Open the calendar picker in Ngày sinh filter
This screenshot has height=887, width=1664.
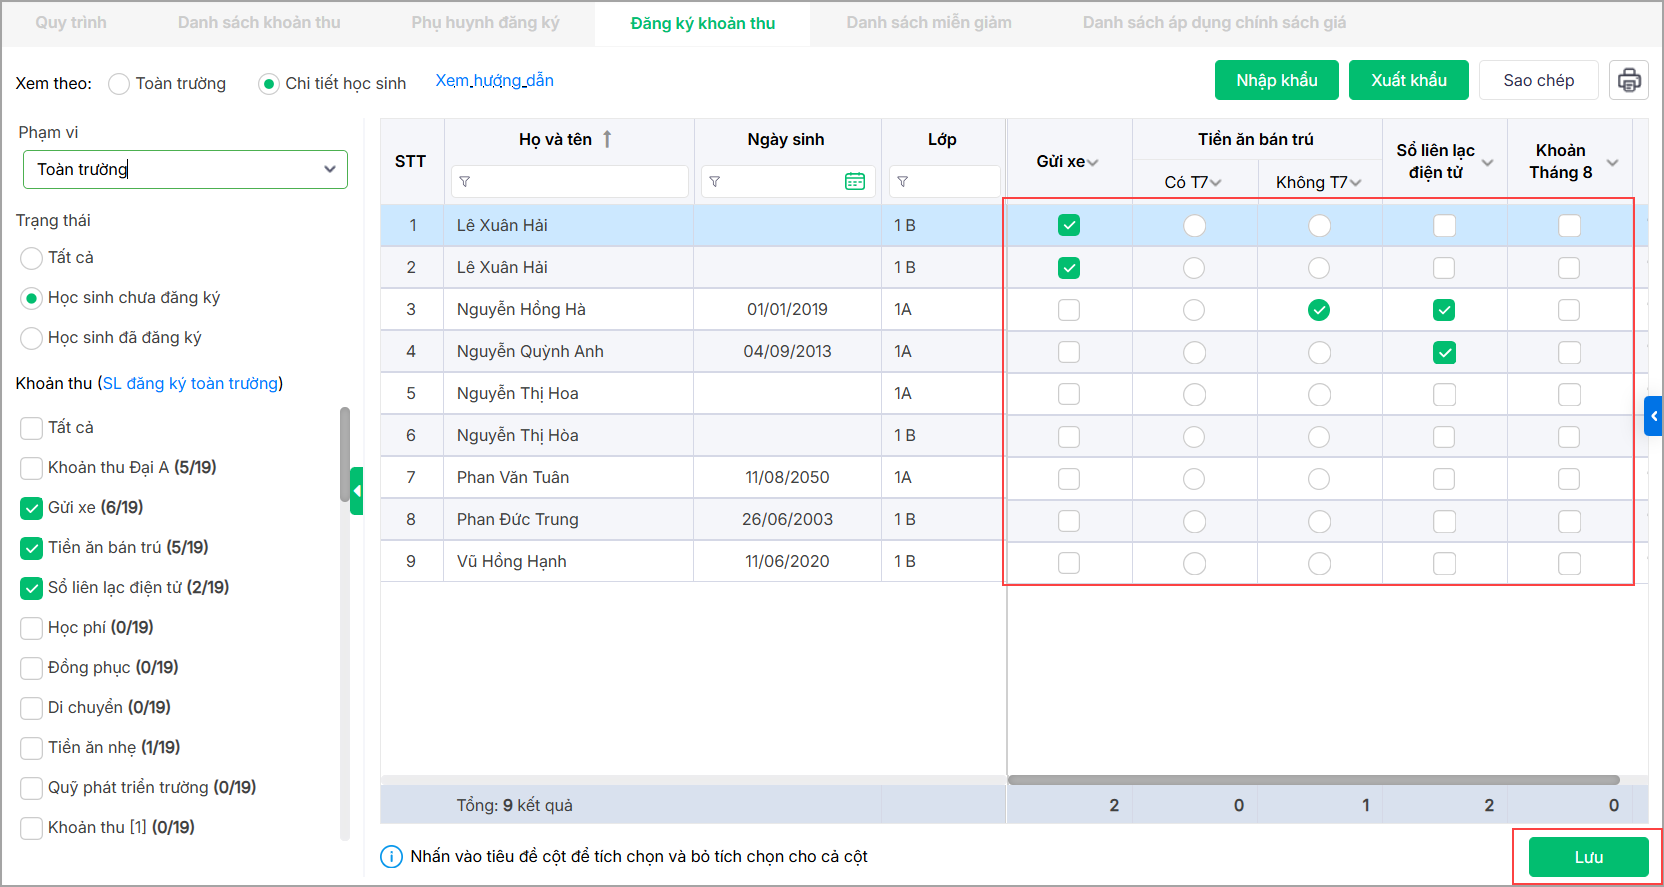(x=855, y=181)
